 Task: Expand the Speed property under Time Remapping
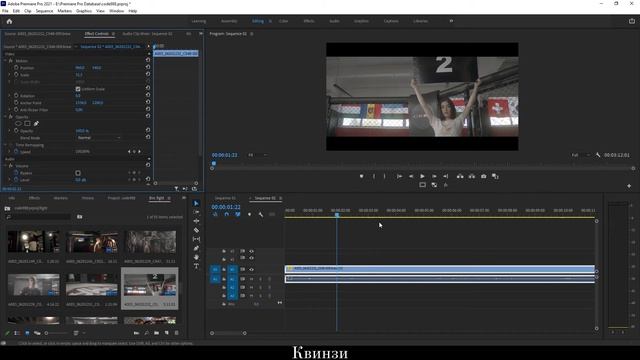pos(10,152)
